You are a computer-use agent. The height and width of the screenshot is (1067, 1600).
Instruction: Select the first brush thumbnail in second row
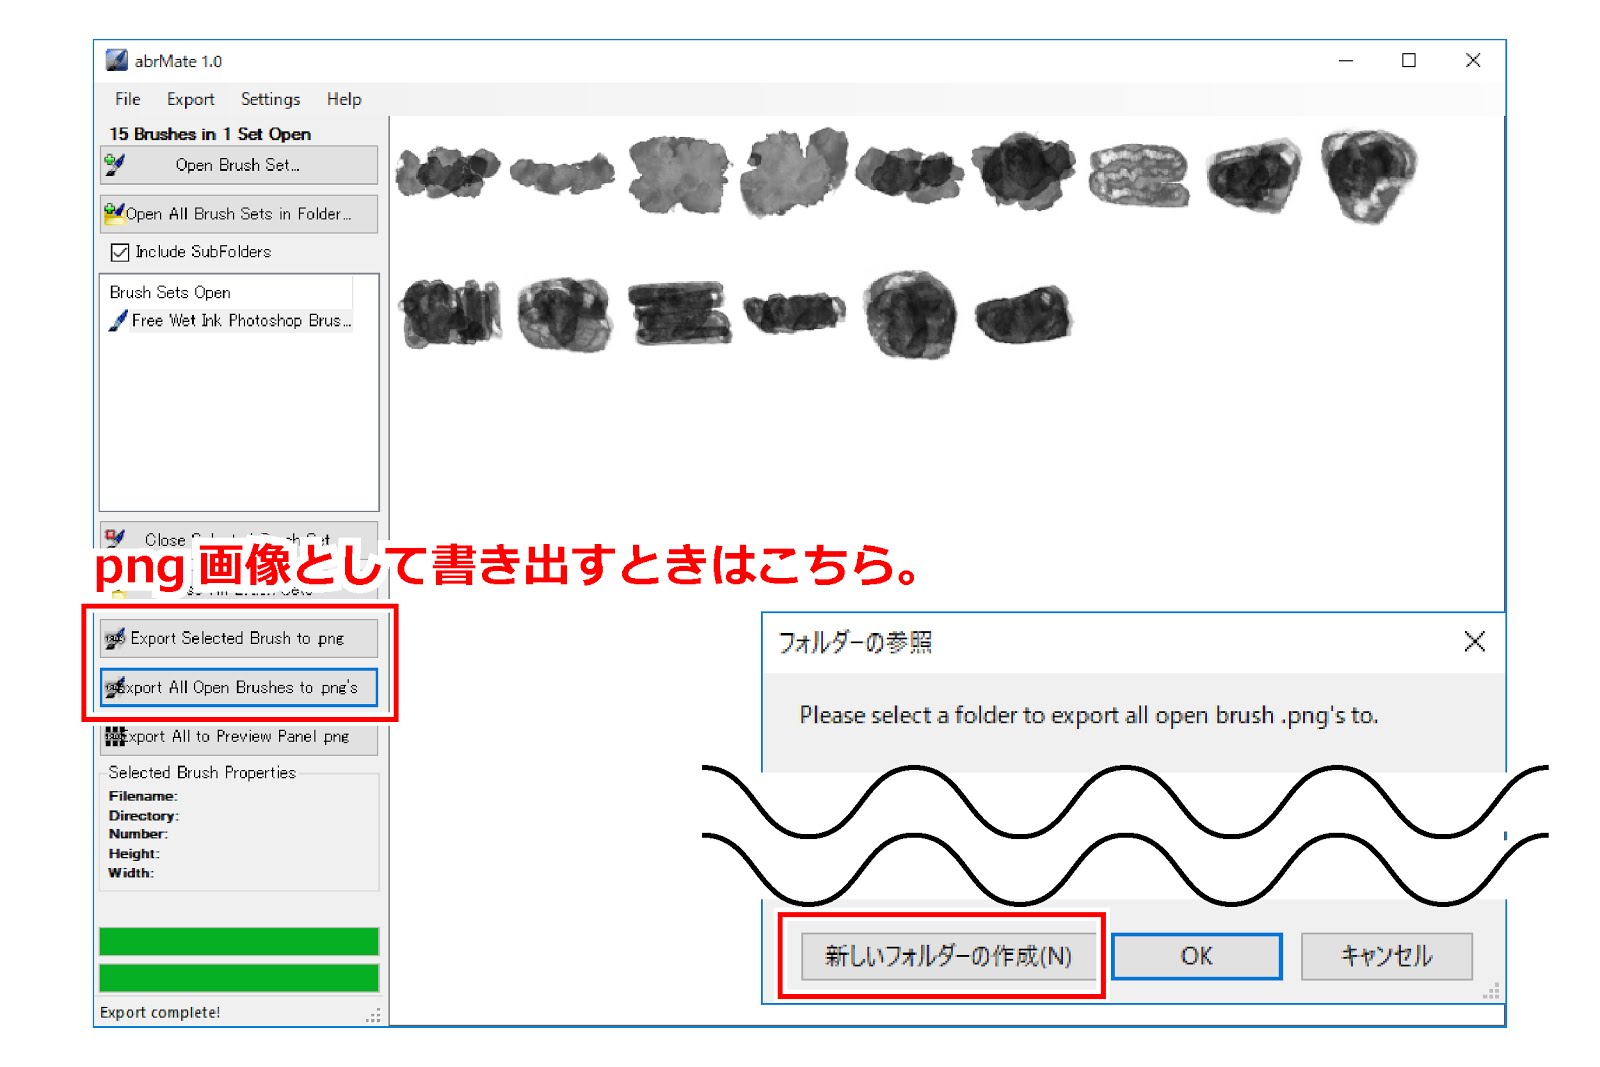click(449, 313)
